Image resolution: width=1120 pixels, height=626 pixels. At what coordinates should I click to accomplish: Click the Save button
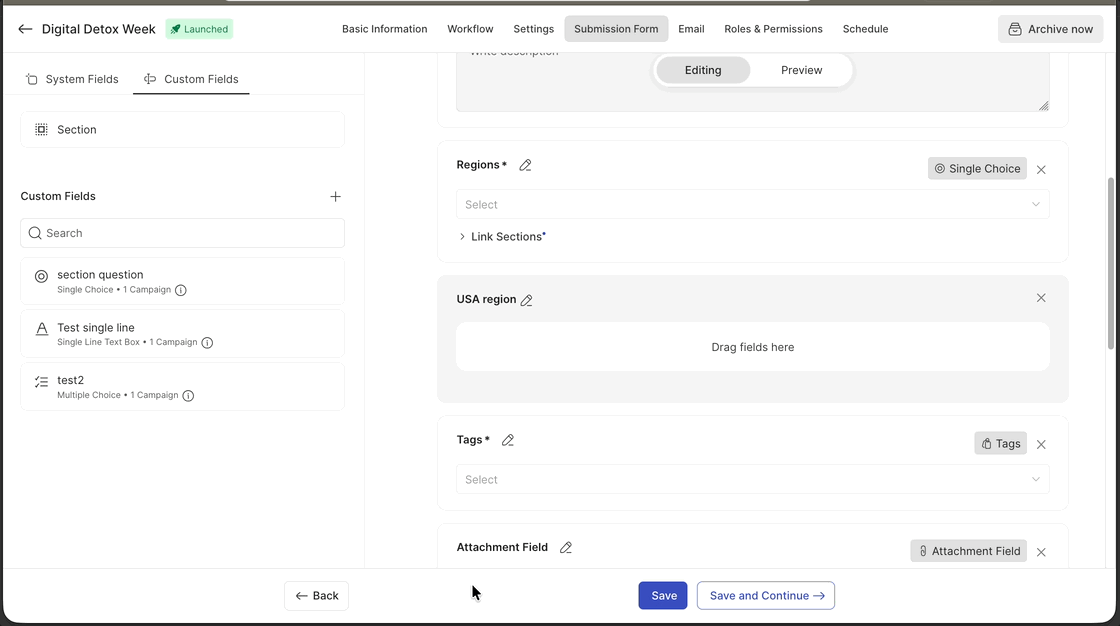pyautogui.click(x=663, y=595)
